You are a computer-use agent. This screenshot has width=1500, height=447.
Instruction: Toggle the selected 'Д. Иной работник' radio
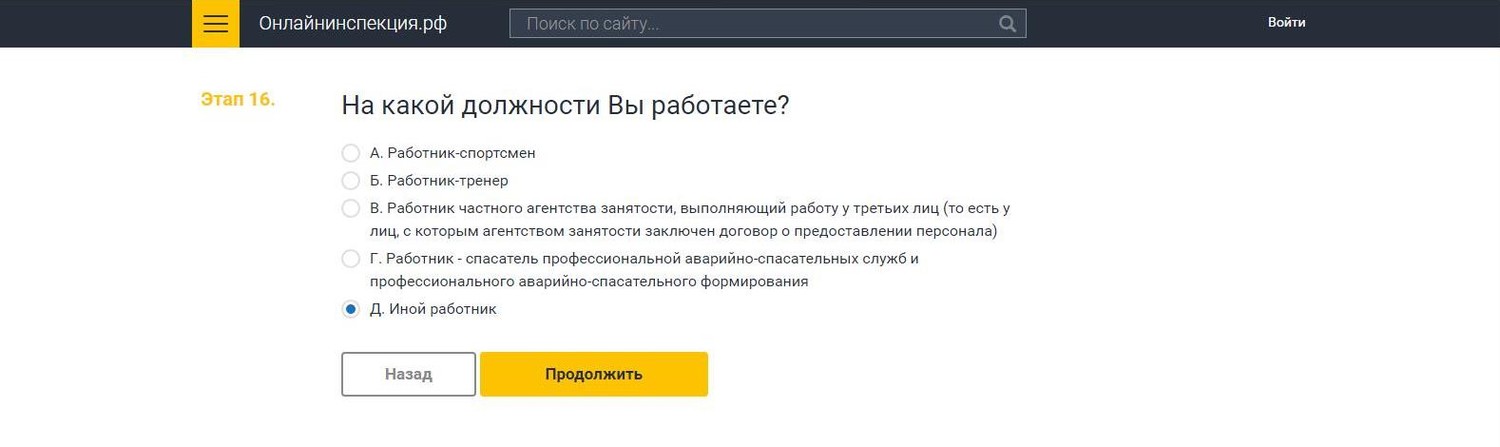click(x=350, y=309)
